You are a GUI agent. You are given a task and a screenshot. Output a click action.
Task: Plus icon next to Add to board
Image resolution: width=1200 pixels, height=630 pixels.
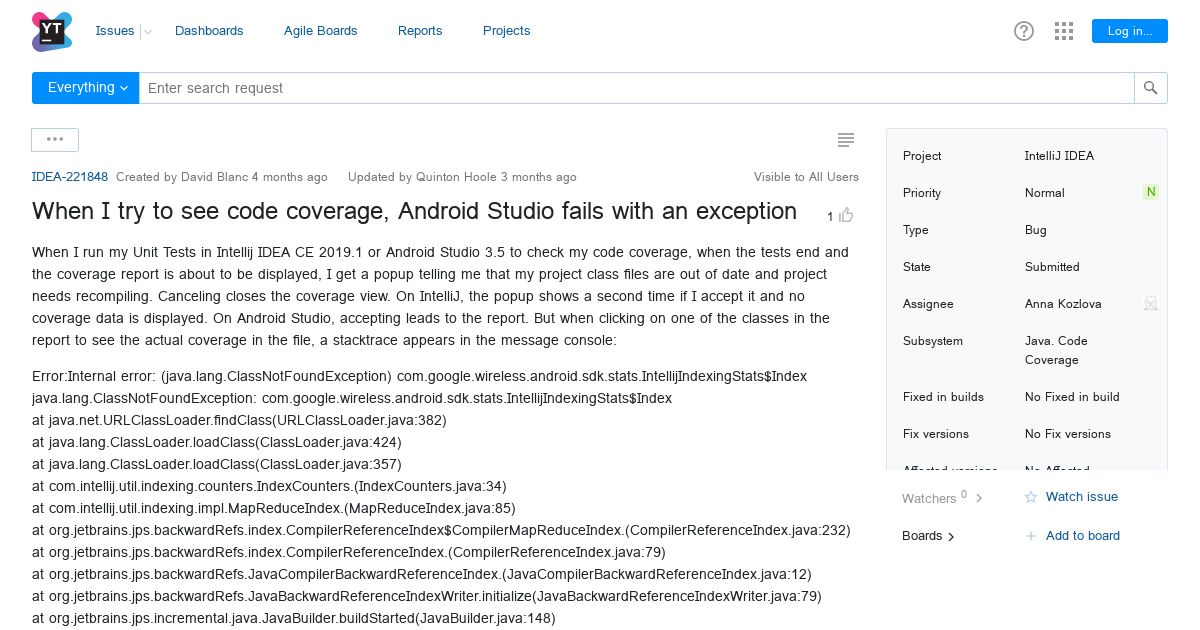pos(1031,536)
